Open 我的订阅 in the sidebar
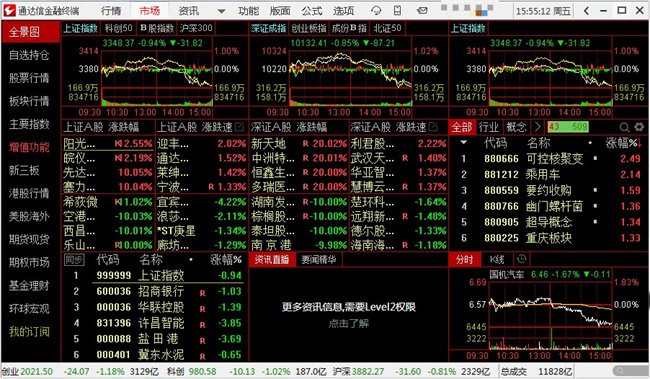This screenshot has height=379, width=650. (29, 331)
